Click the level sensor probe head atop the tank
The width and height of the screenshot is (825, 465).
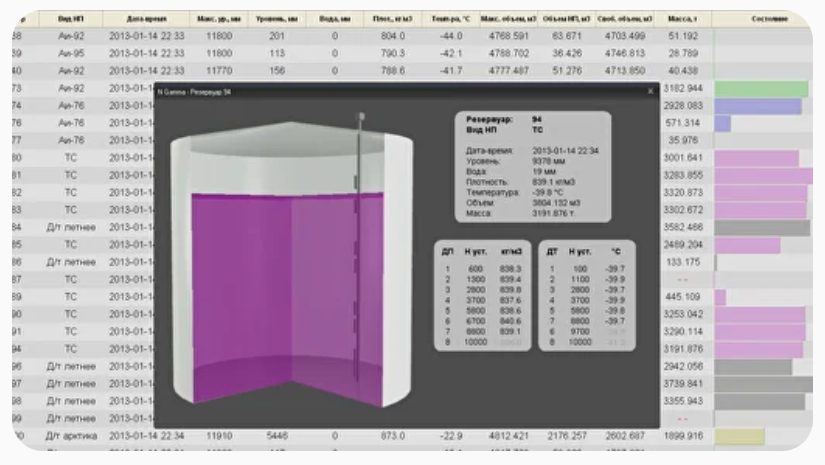[358, 118]
